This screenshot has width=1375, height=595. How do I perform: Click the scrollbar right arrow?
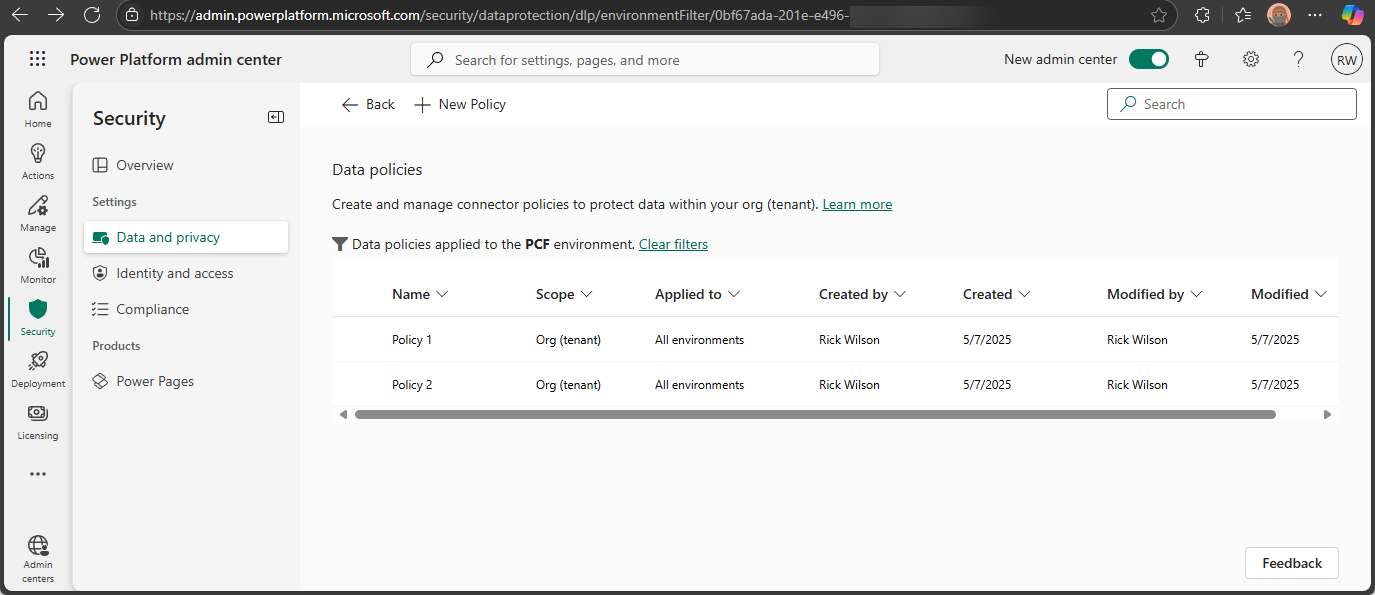(1328, 414)
